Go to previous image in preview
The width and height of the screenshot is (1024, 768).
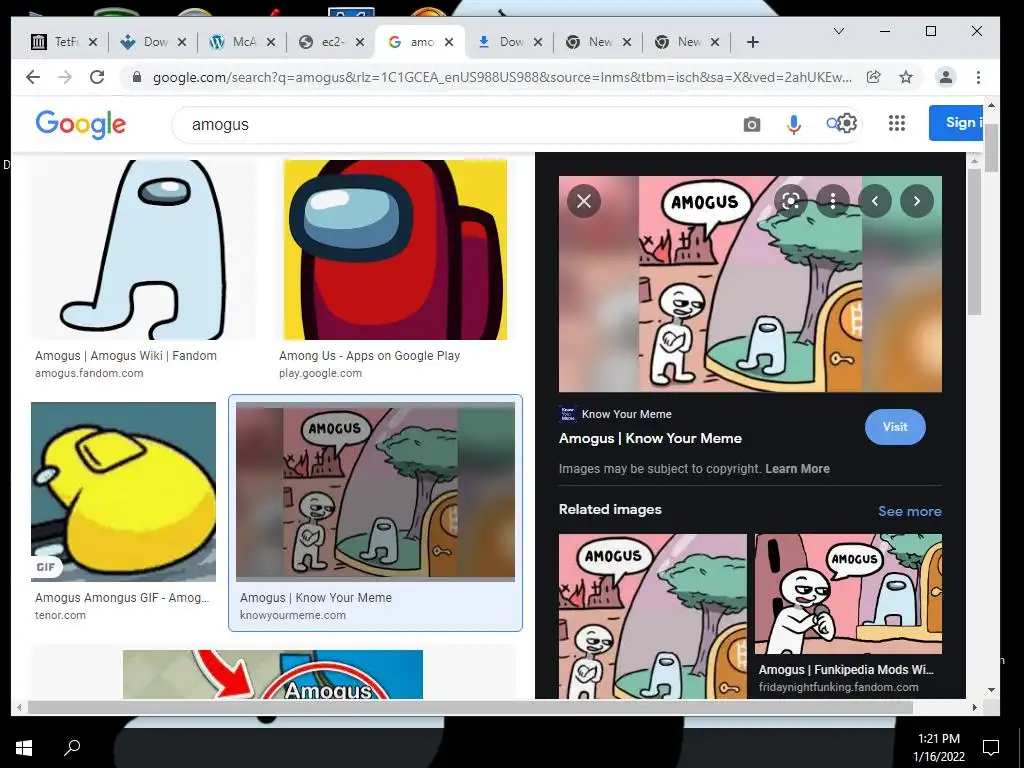(875, 200)
